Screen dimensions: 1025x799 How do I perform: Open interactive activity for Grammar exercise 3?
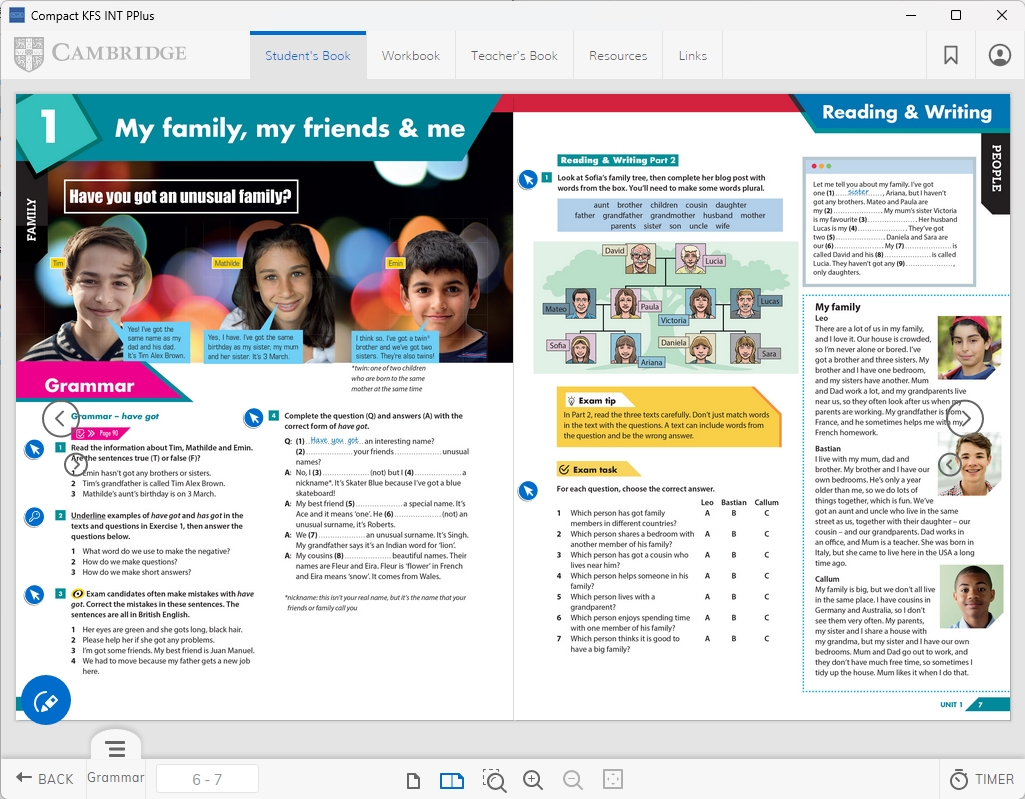point(35,595)
